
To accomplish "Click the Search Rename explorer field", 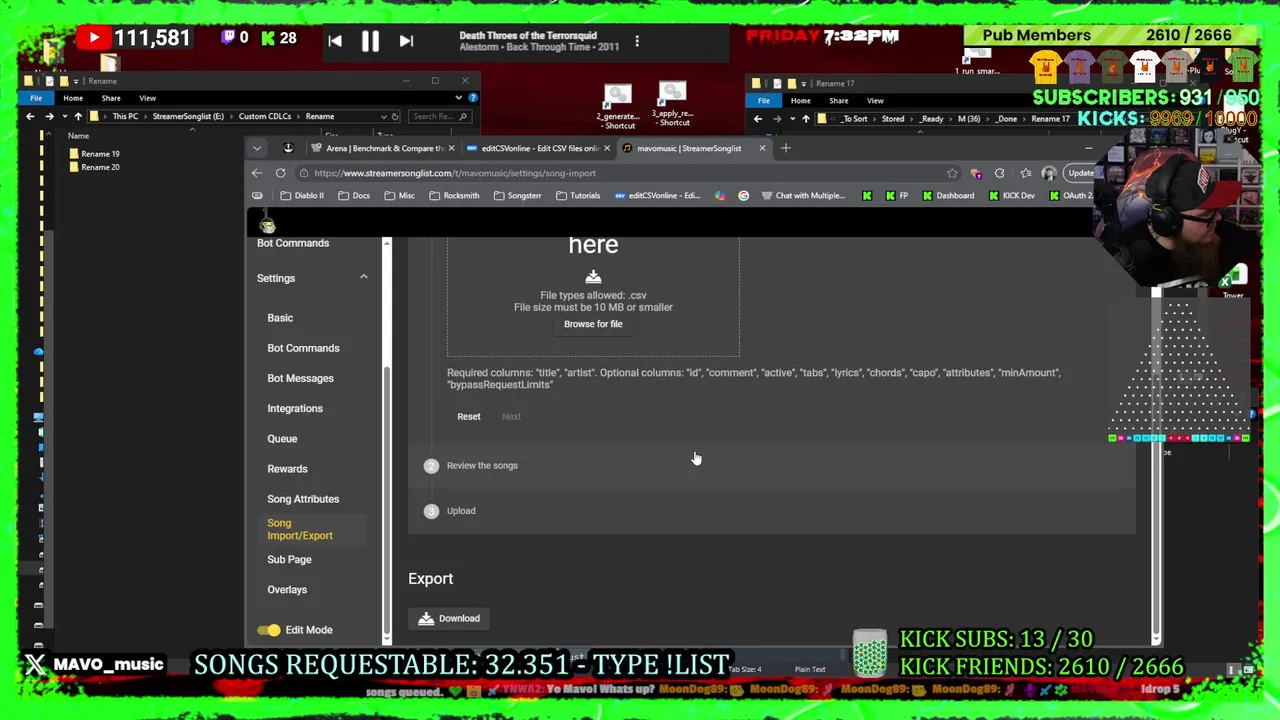I will 440,116.
